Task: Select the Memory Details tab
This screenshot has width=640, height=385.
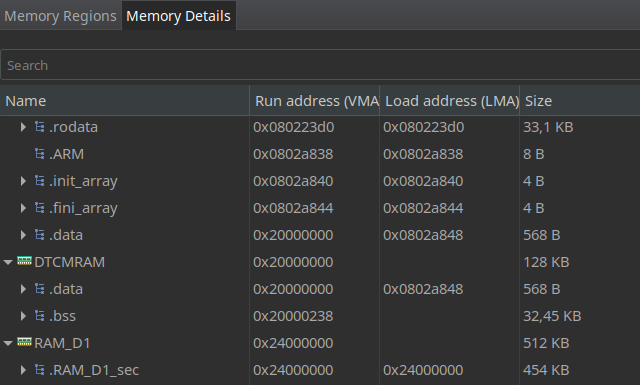Action: point(178,16)
